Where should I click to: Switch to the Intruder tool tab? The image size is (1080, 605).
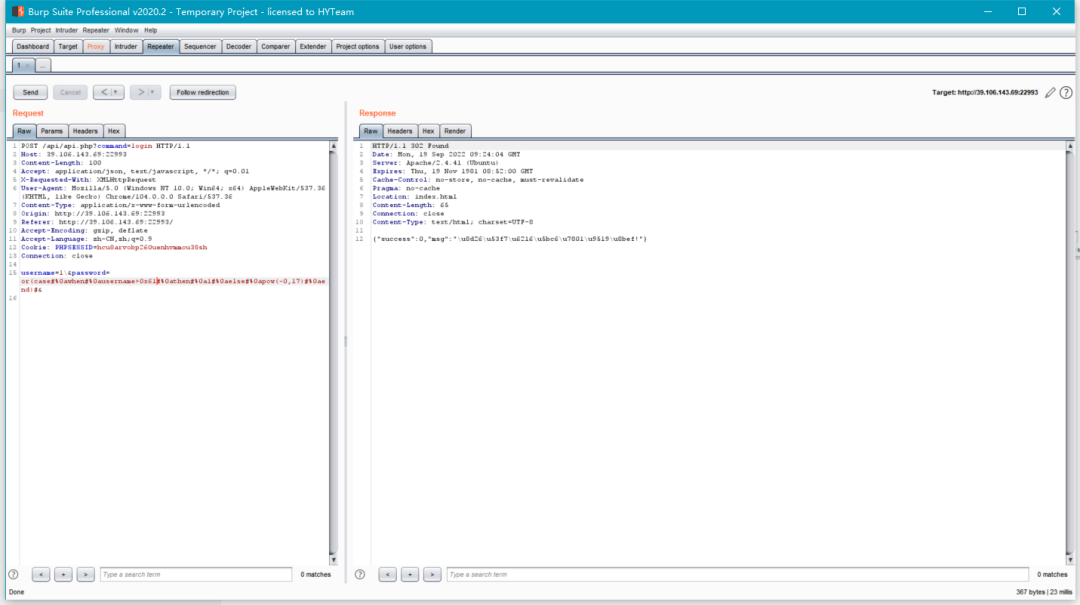125,47
